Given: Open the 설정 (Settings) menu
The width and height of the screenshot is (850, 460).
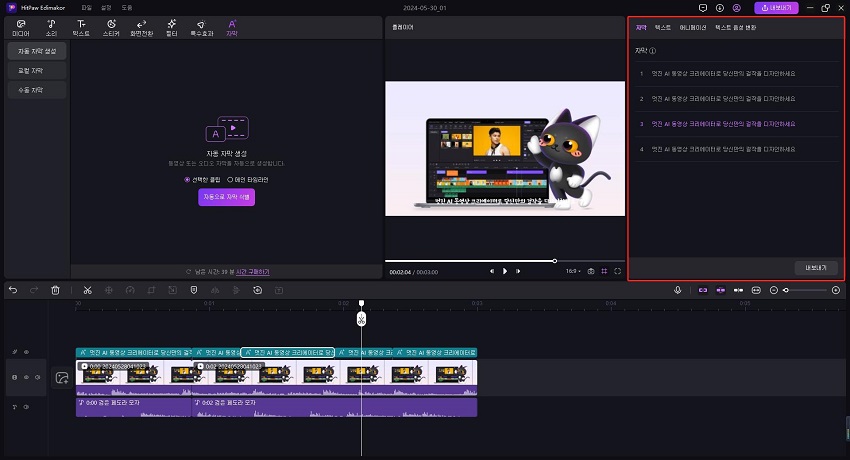Looking at the screenshot, I should point(106,8).
